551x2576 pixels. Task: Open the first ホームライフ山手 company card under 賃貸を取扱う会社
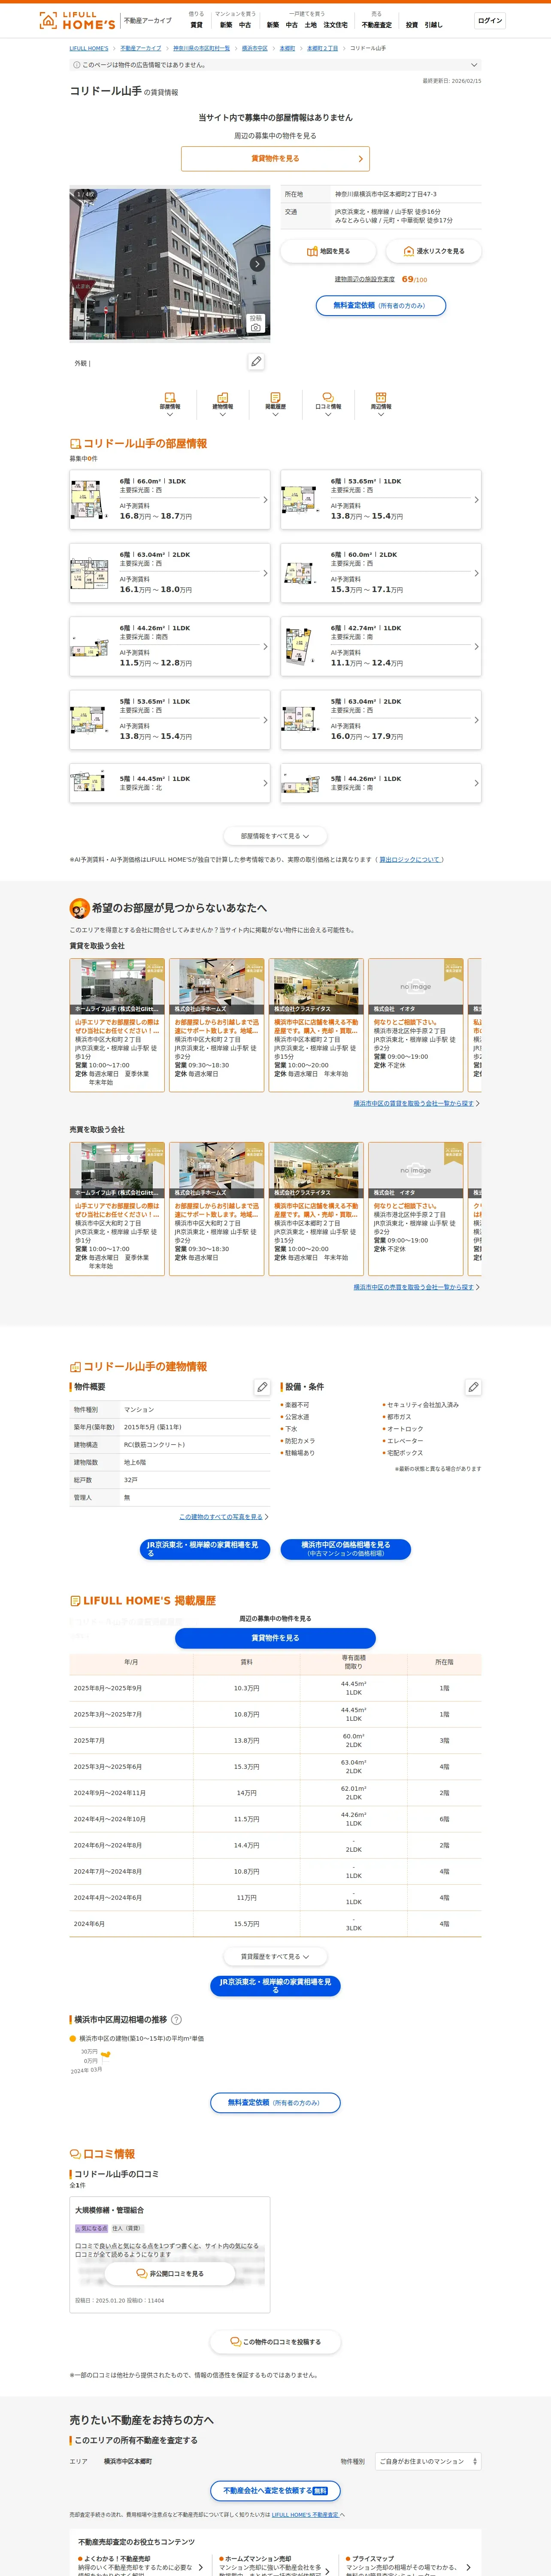[117, 1025]
